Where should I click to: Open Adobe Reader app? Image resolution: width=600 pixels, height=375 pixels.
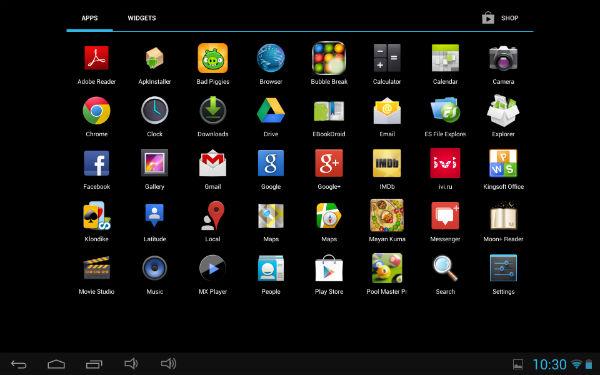click(x=96, y=59)
